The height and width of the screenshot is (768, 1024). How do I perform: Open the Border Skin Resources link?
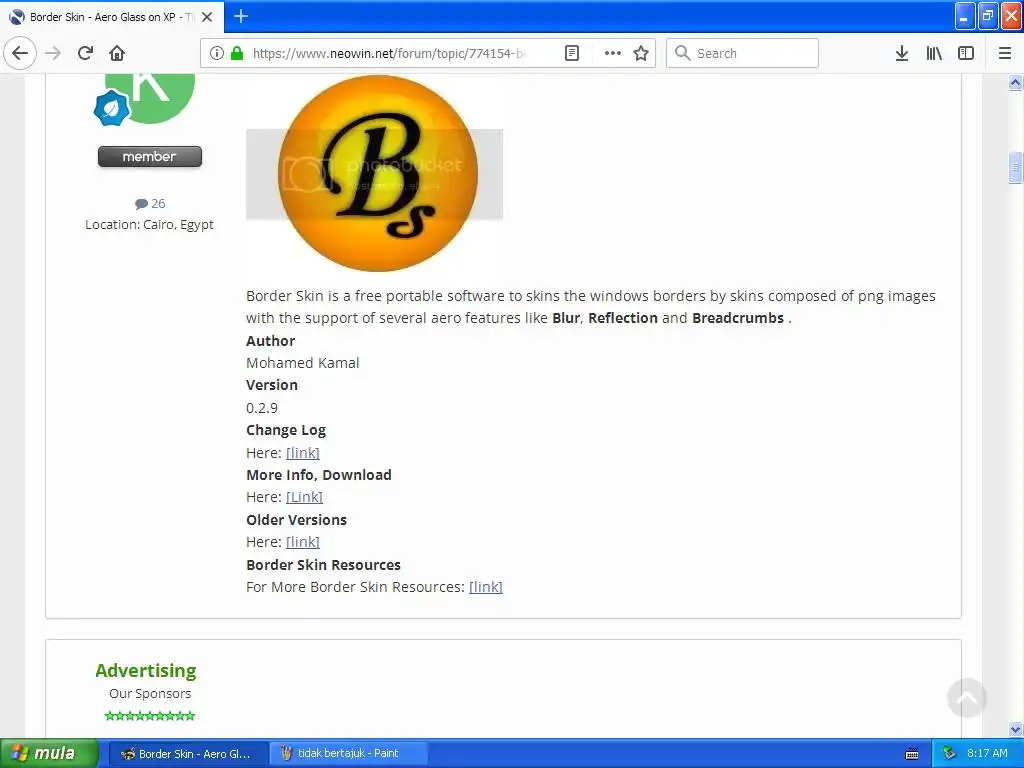tap(486, 587)
